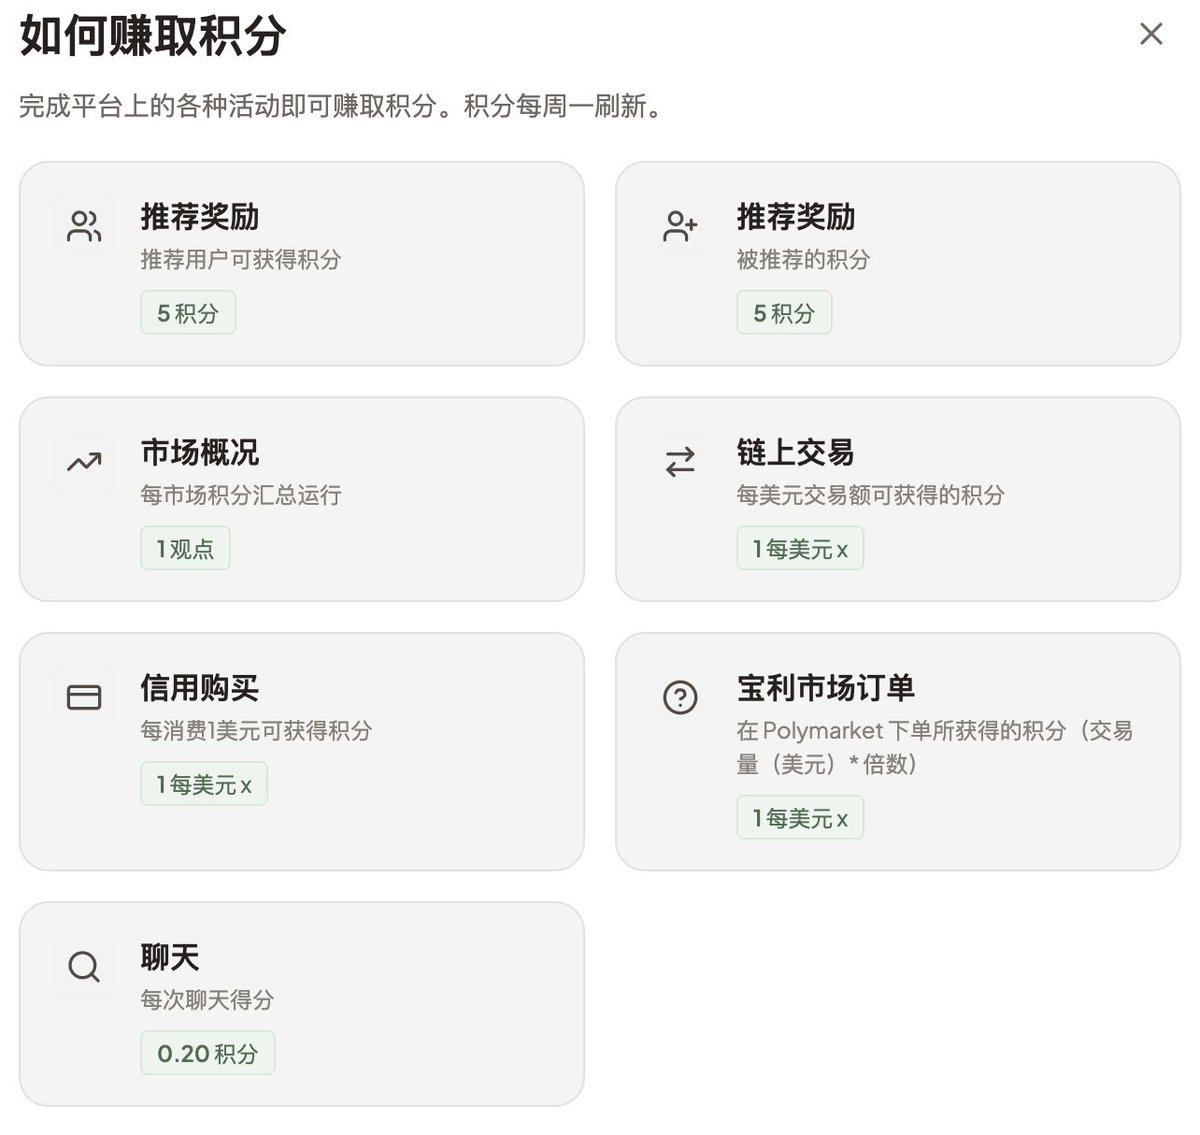The width and height of the screenshot is (1200, 1135).
Task: Close the 如何赚取积分 dialog
Action: tap(1150, 33)
